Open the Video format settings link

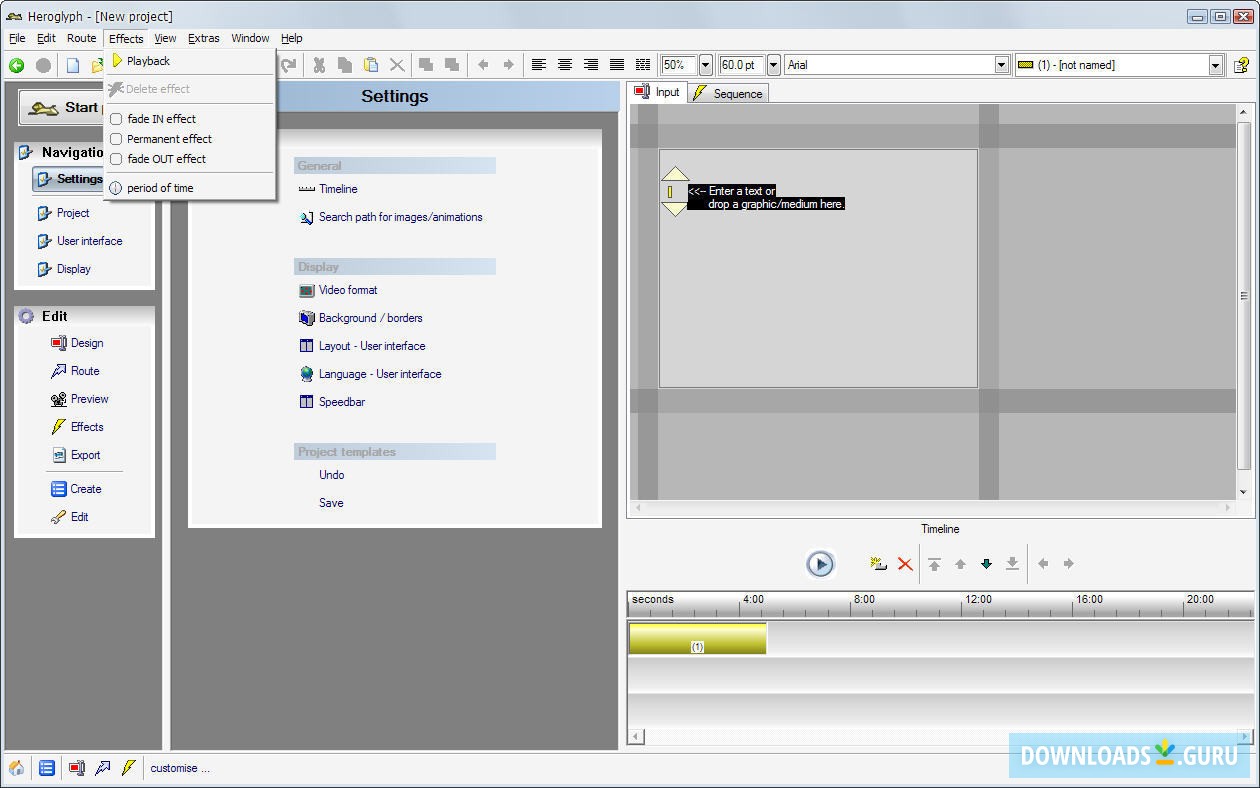[348, 290]
